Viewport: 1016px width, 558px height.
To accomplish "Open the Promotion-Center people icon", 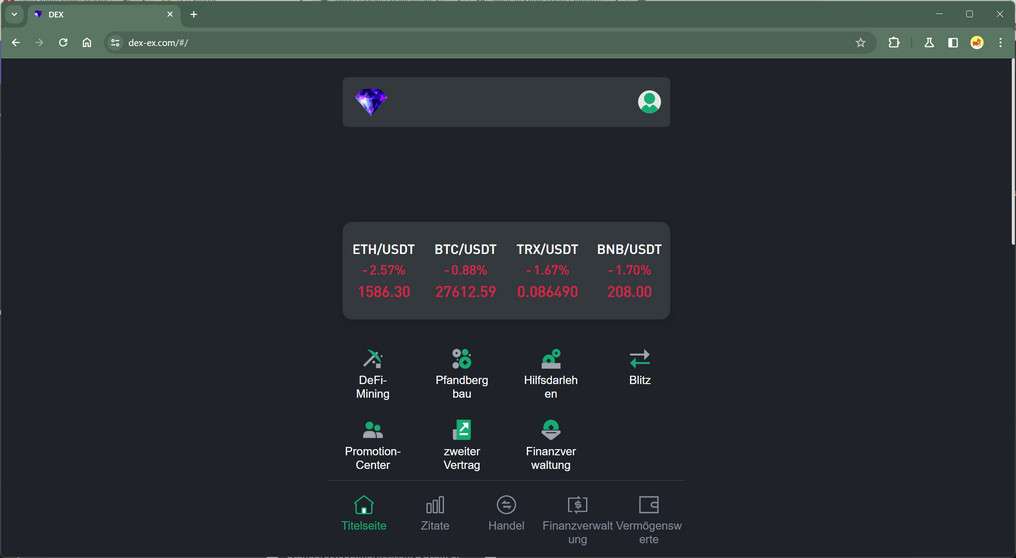I will (373, 430).
